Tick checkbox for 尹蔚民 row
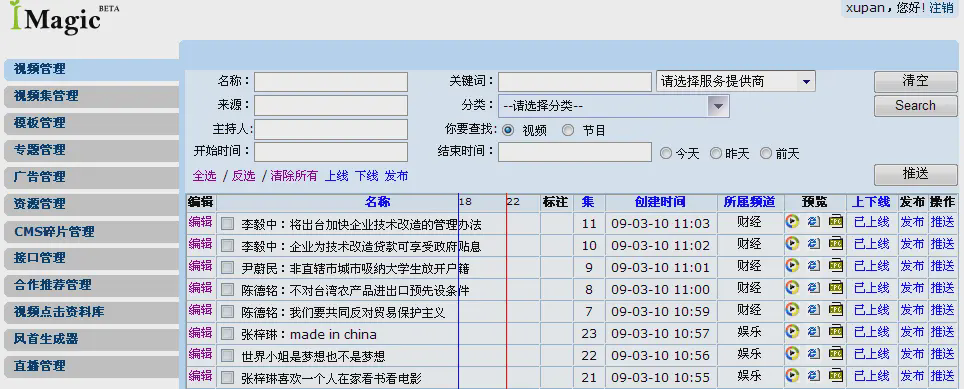The height and width of the screenshot is (389, 964). [227, 268]
